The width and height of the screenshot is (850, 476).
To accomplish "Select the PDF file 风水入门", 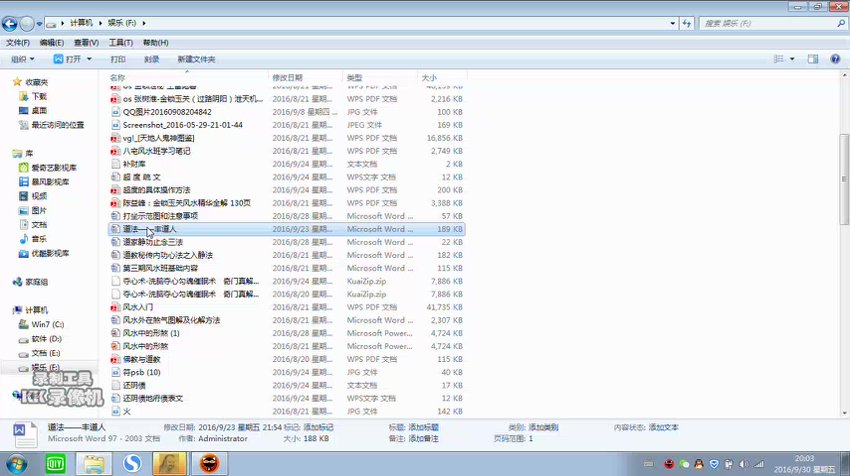I will click(138, 307).
